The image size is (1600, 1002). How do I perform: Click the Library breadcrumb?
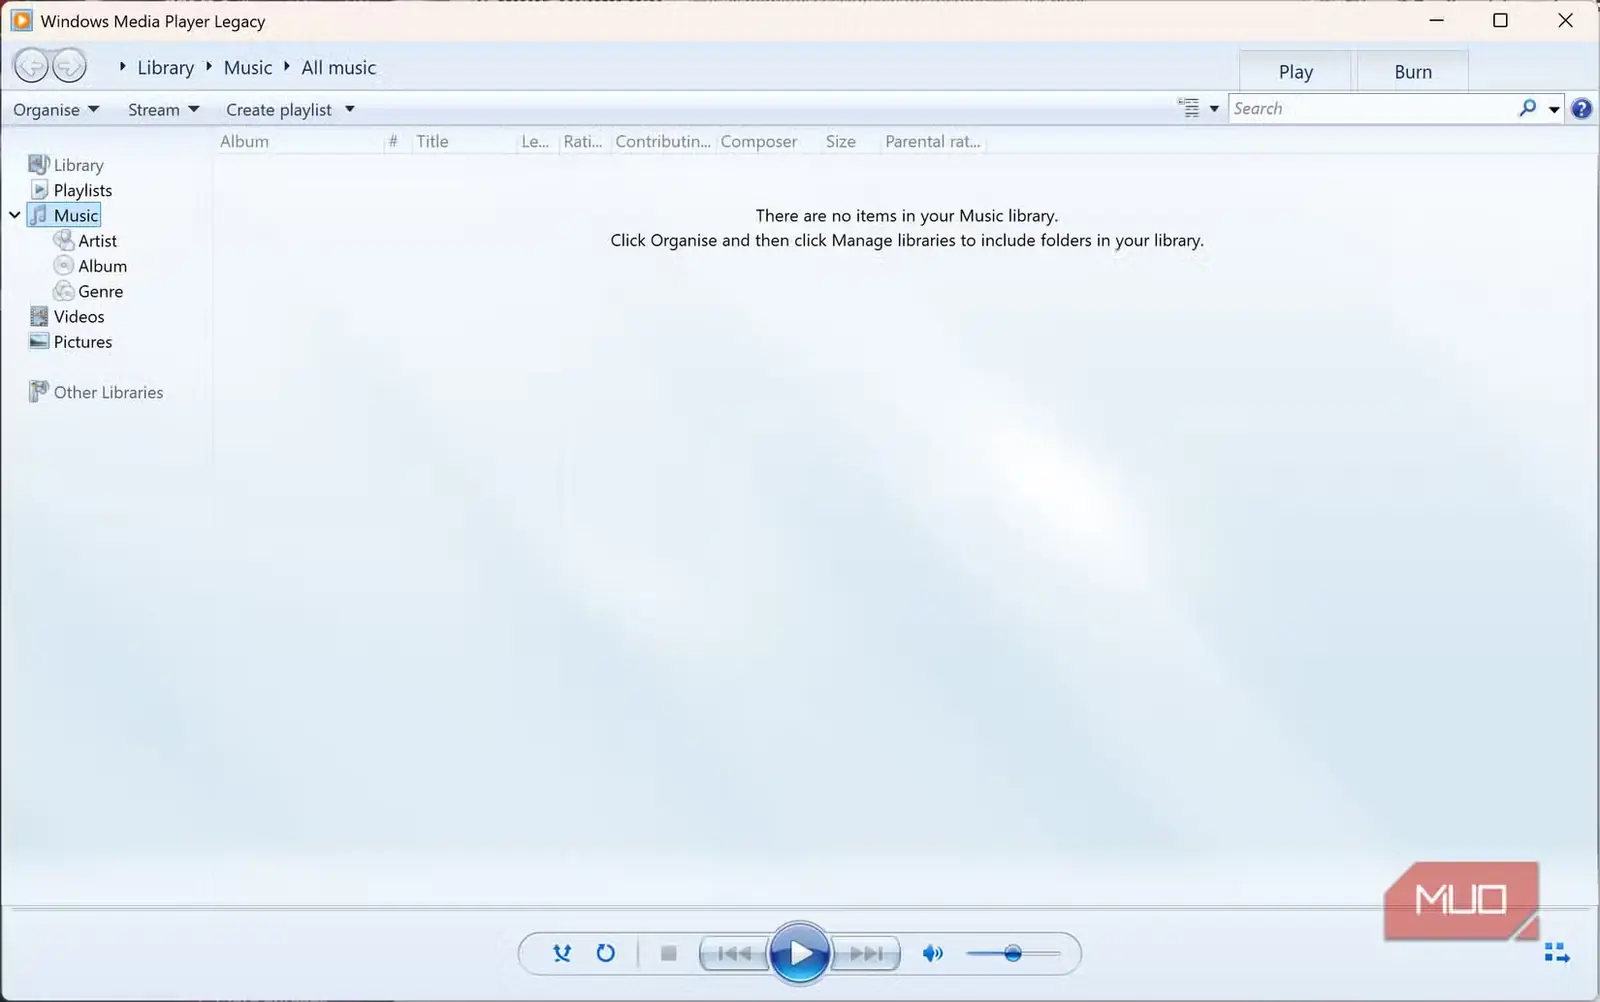point(166,68)
